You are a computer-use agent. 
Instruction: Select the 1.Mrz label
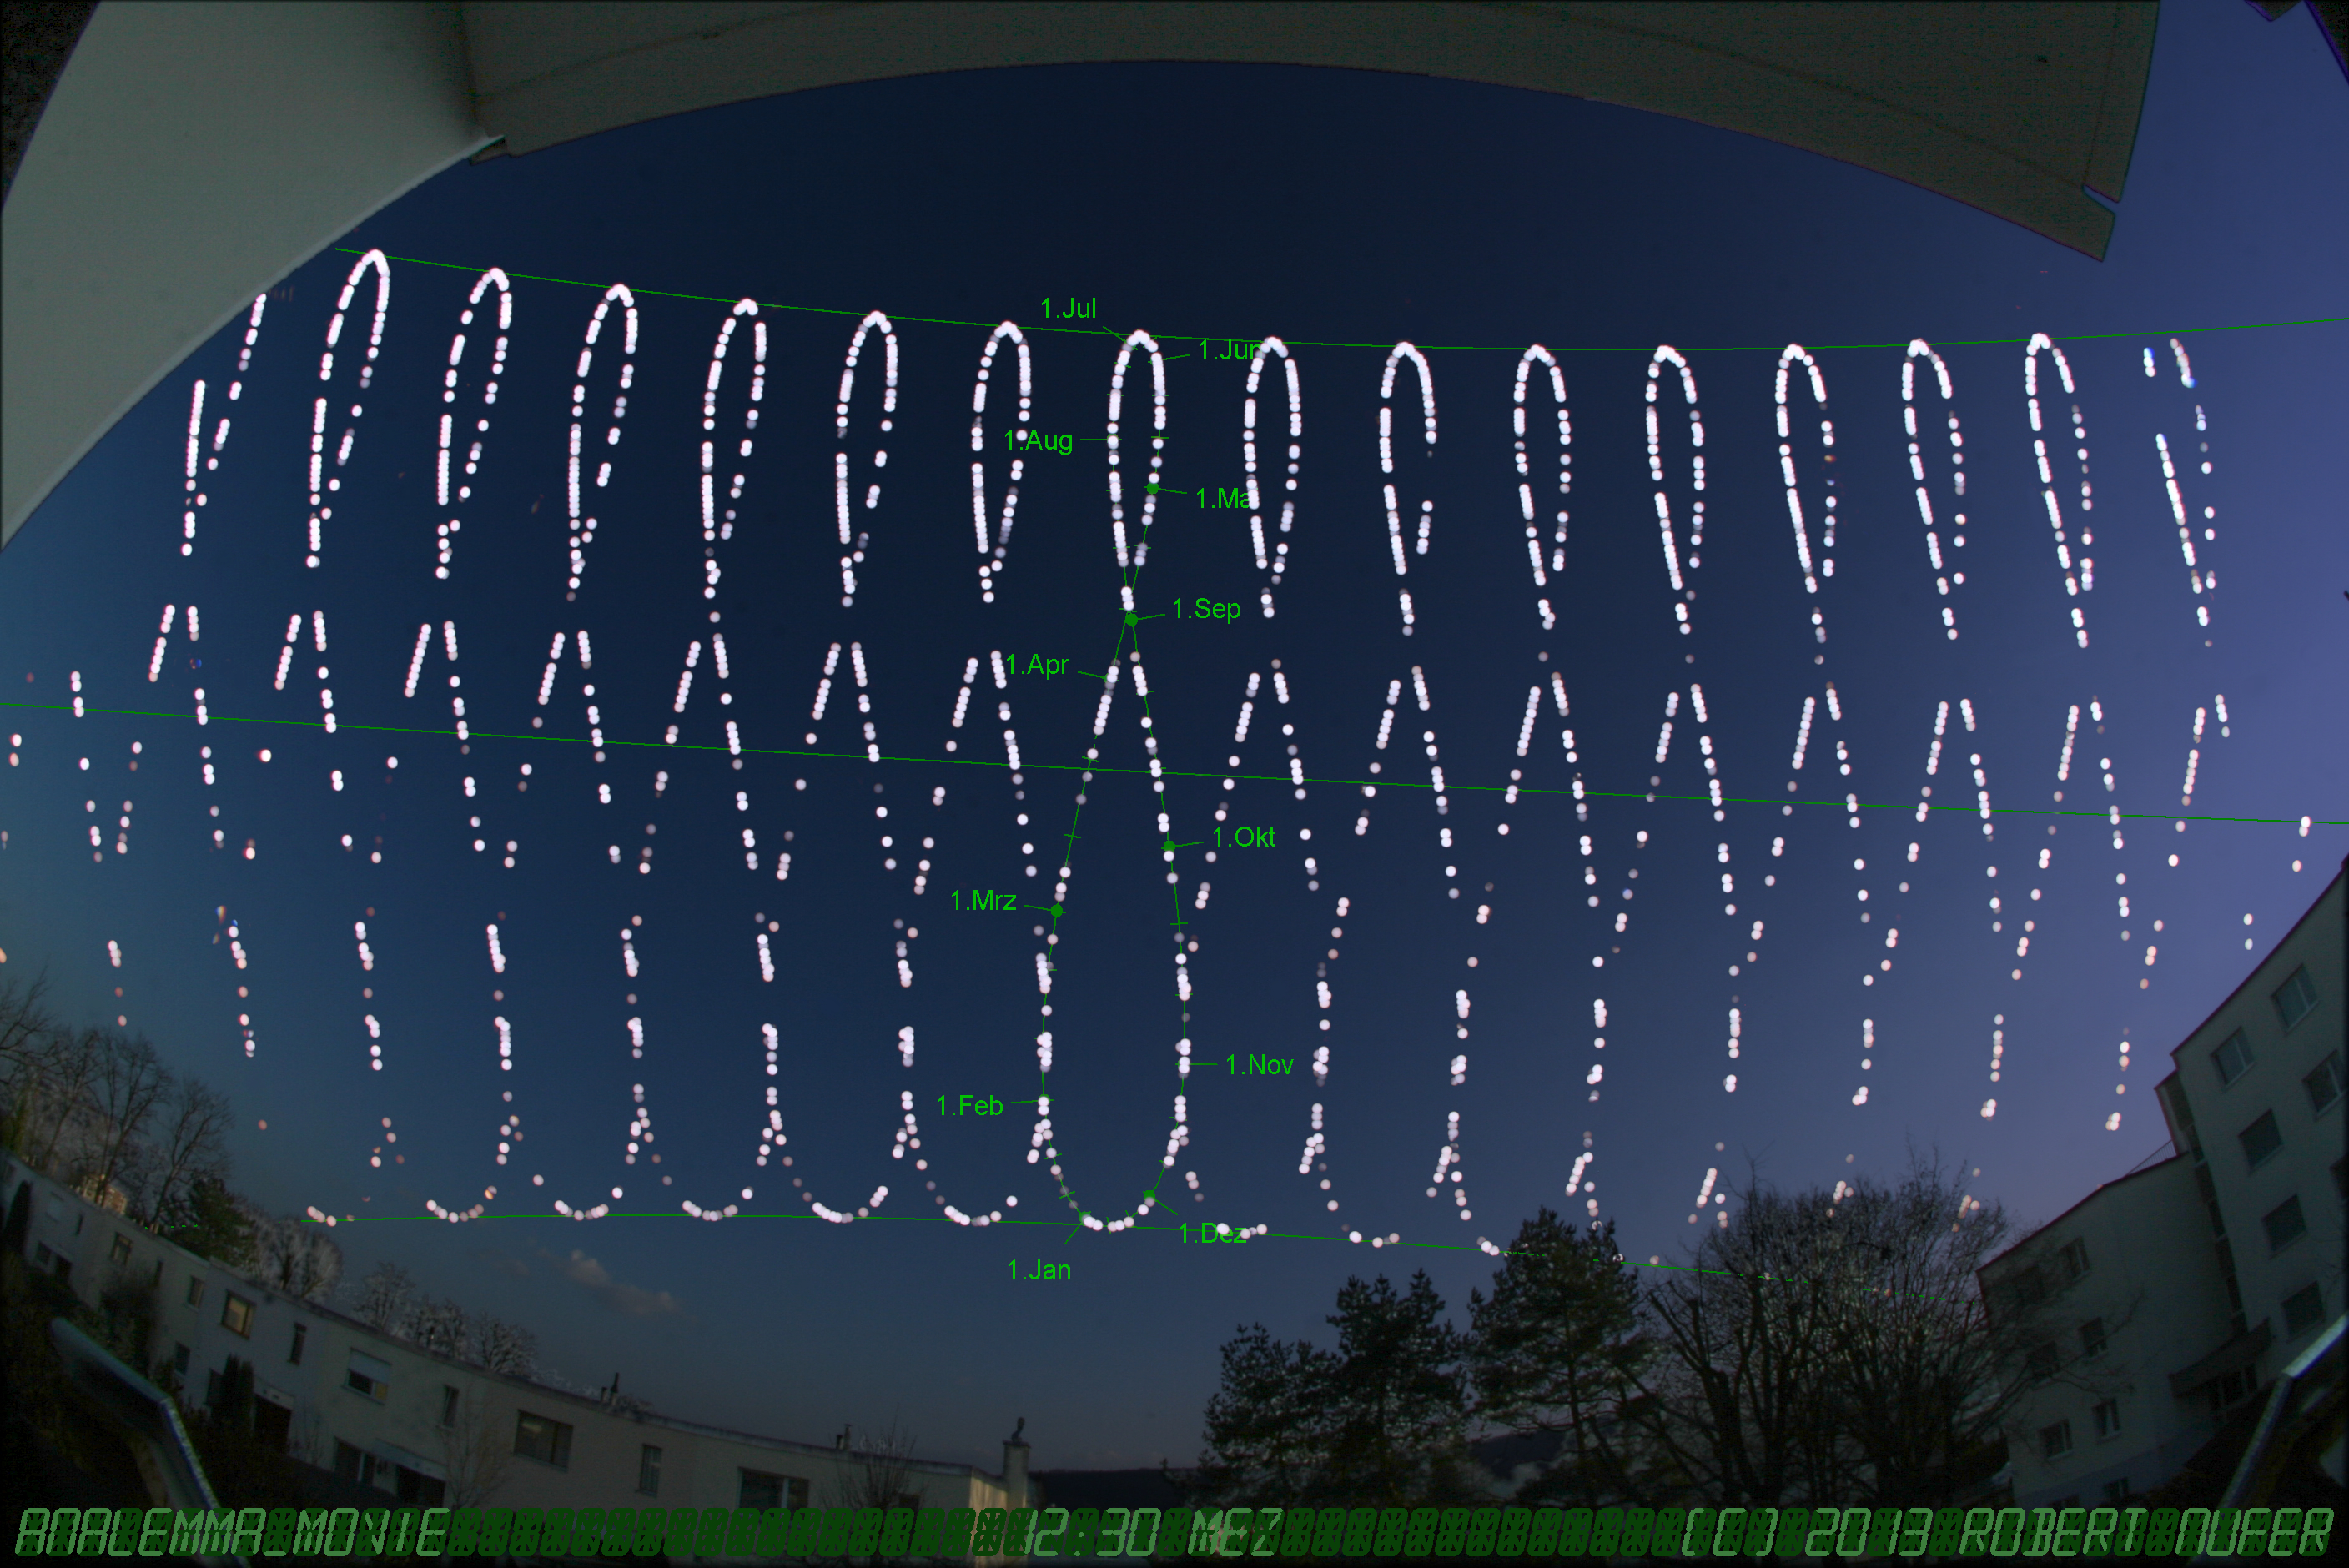tap(983, 901)
